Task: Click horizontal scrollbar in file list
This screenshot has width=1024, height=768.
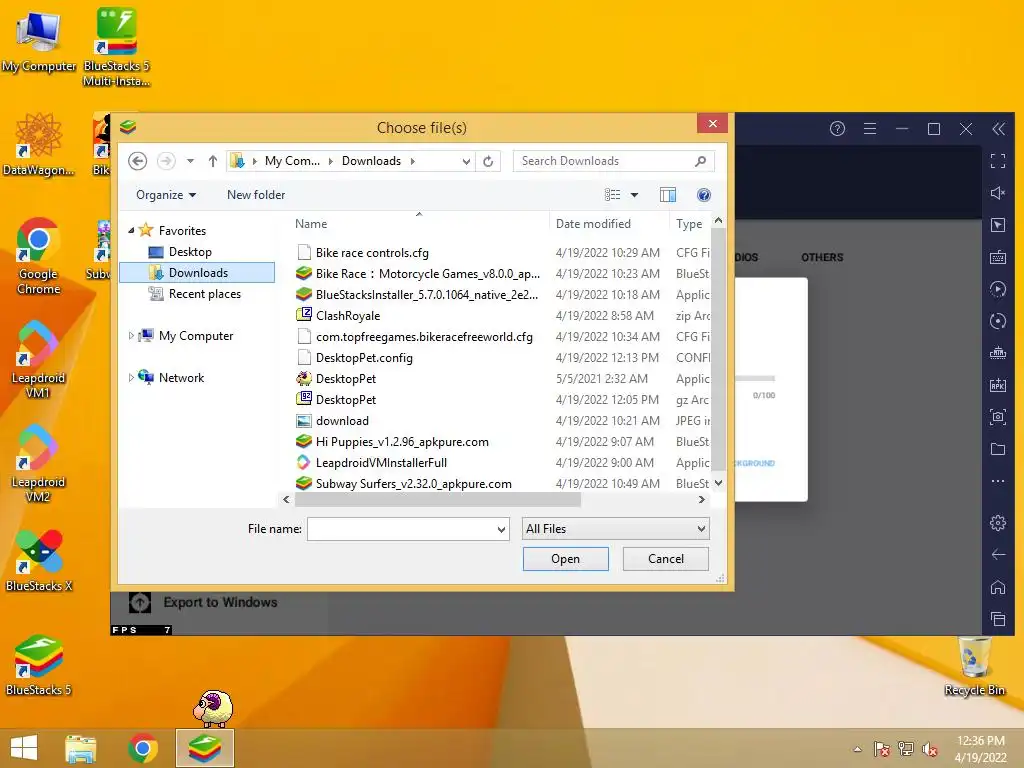Action: [438, 500]
